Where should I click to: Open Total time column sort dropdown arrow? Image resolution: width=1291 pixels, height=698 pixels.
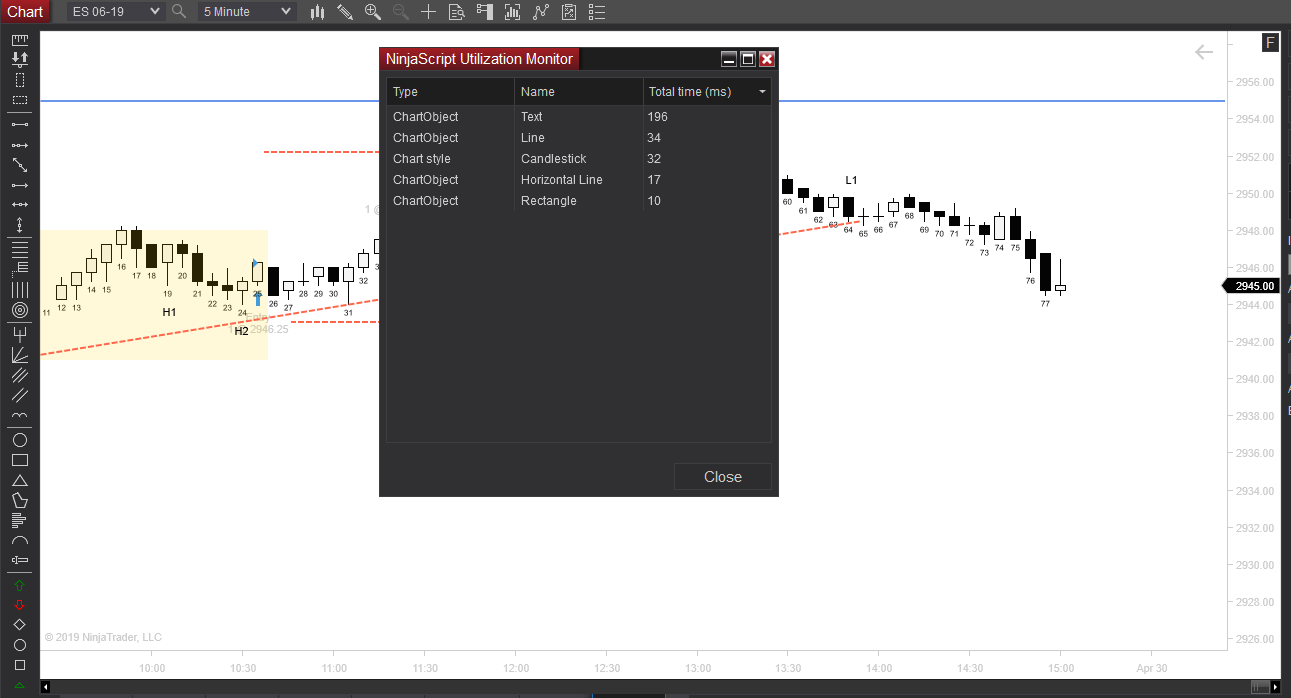click(x=763, y=92)
